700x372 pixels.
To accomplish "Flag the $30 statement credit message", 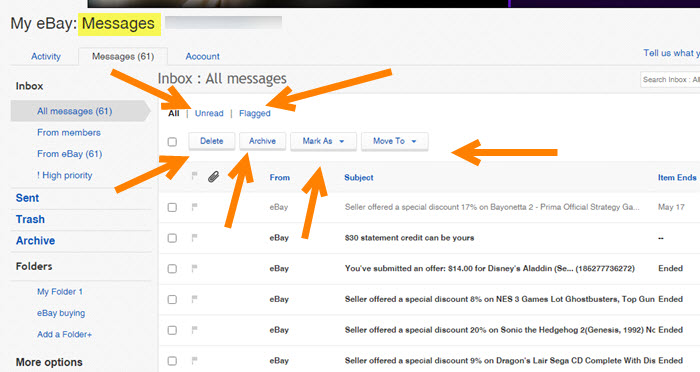I will pos(194,238).
